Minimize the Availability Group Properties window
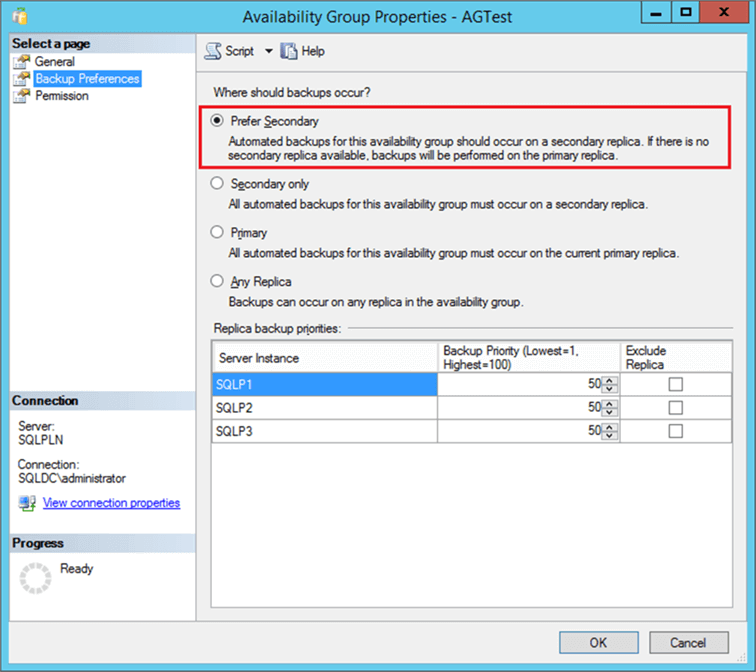Image resolution: width=756 pixels, height=672 pixels. pos(656,12)
